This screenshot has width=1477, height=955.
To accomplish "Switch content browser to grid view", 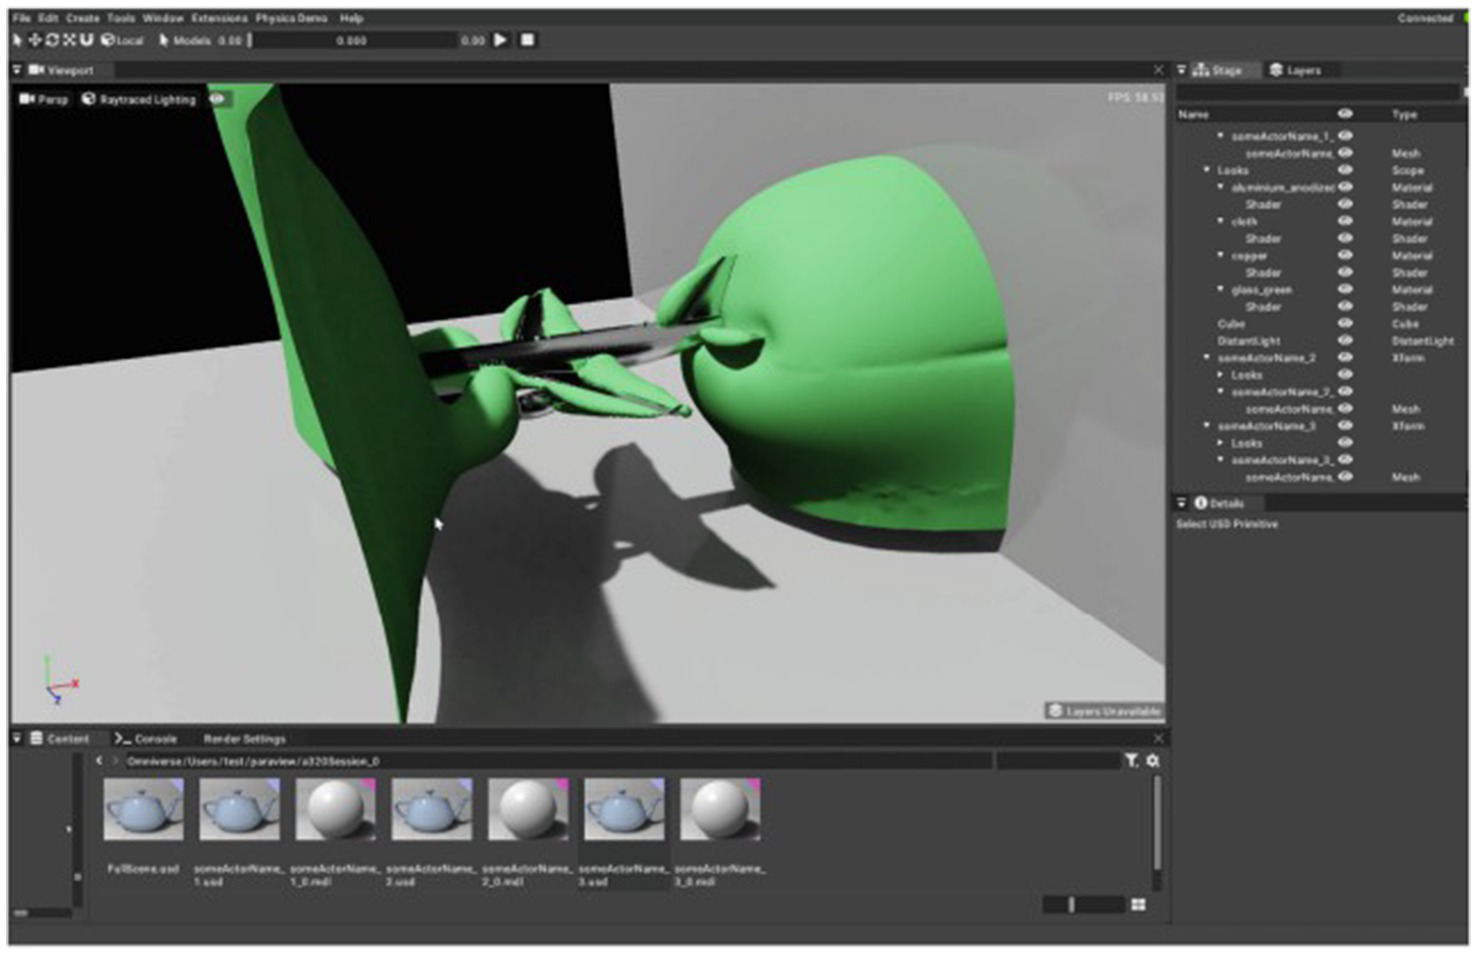I will tap(1138, 904).
